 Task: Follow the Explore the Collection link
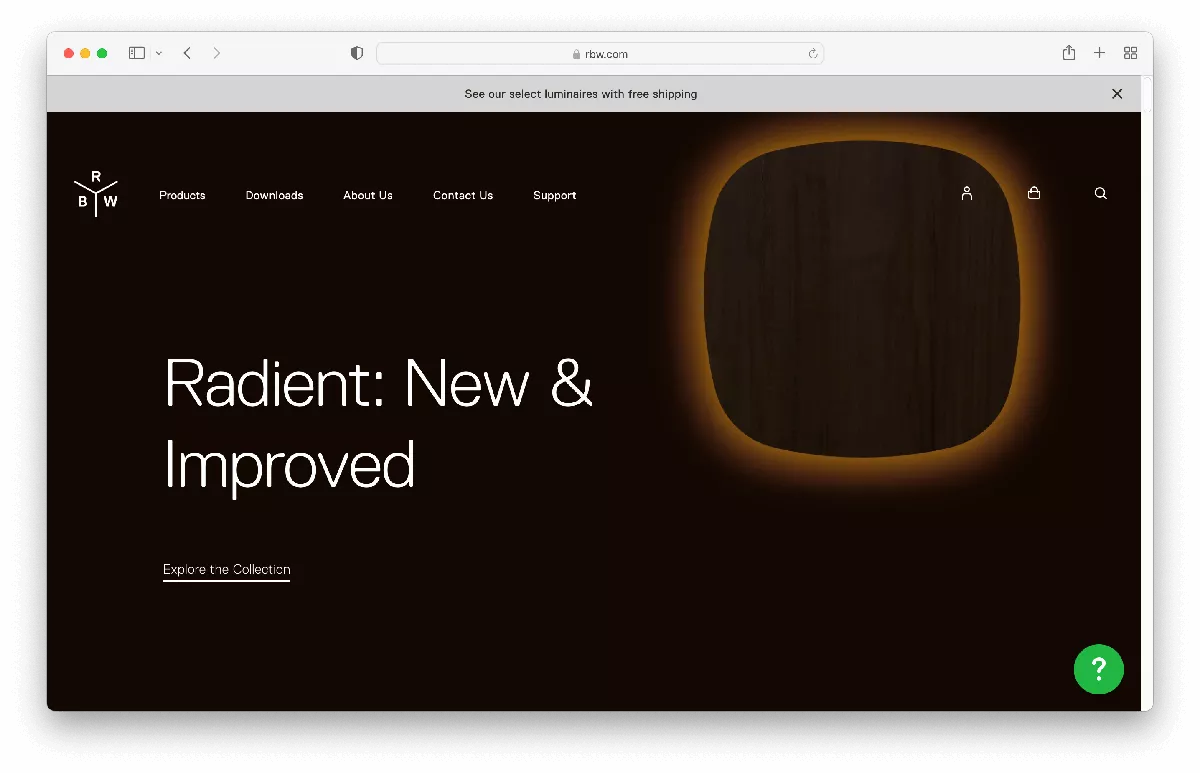[x=227, y=570]
